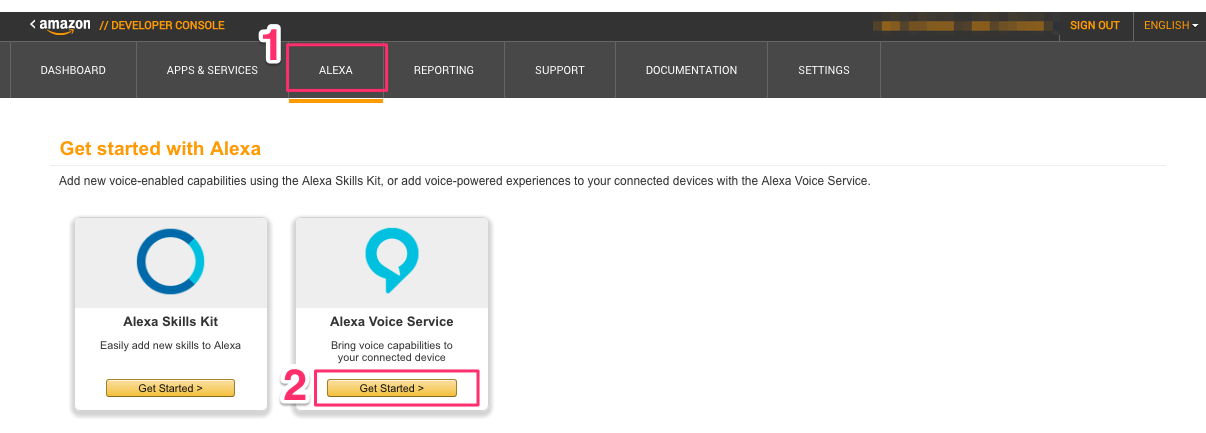Click the blurred account name in header
The height and width of the screenshot is (433, 1206).
tap(964, 25)
